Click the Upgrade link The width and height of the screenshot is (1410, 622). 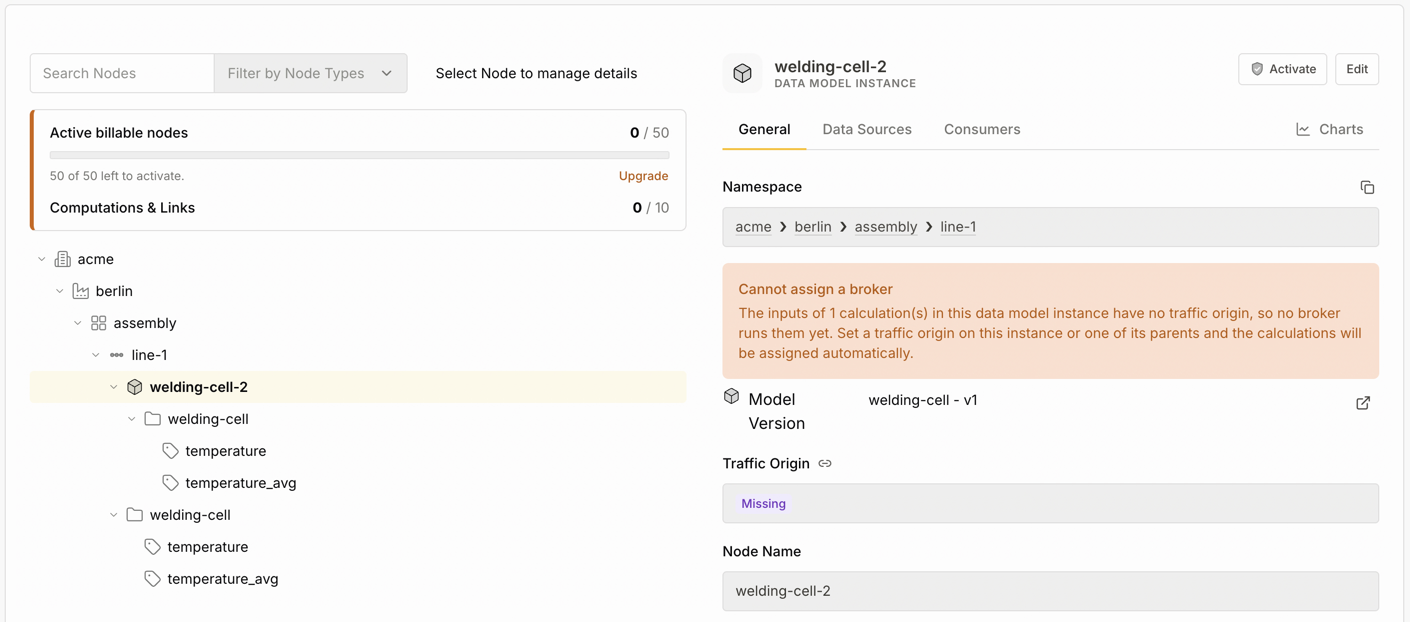643,176
